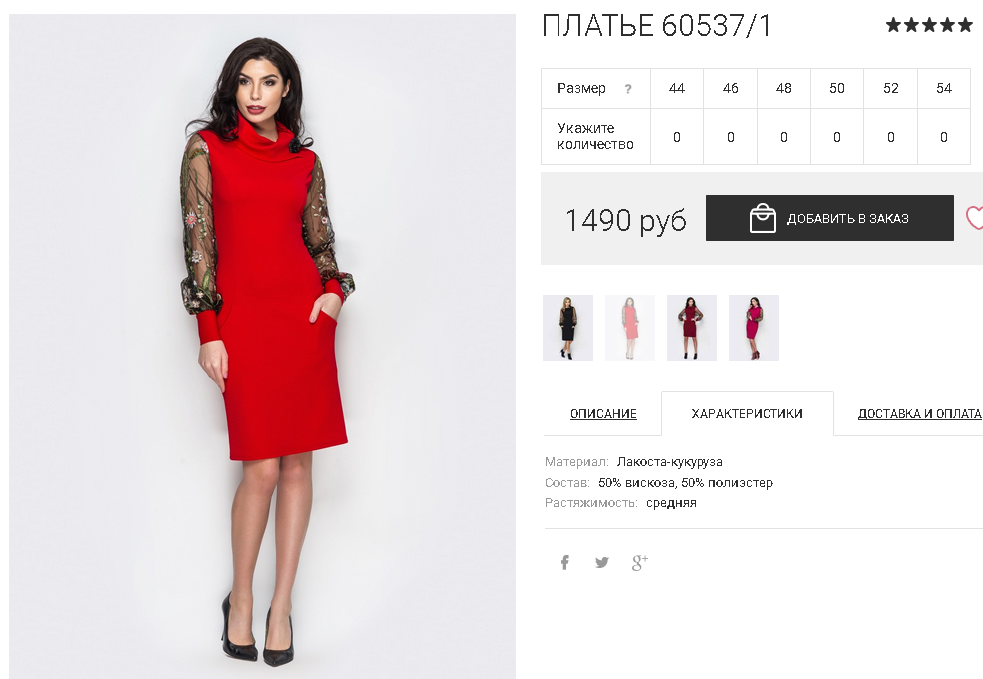Viewport: 983px width, 679px height.
Task: Set the quantity field for size 44
Action: pyautogui.click(x=677, y=137)
